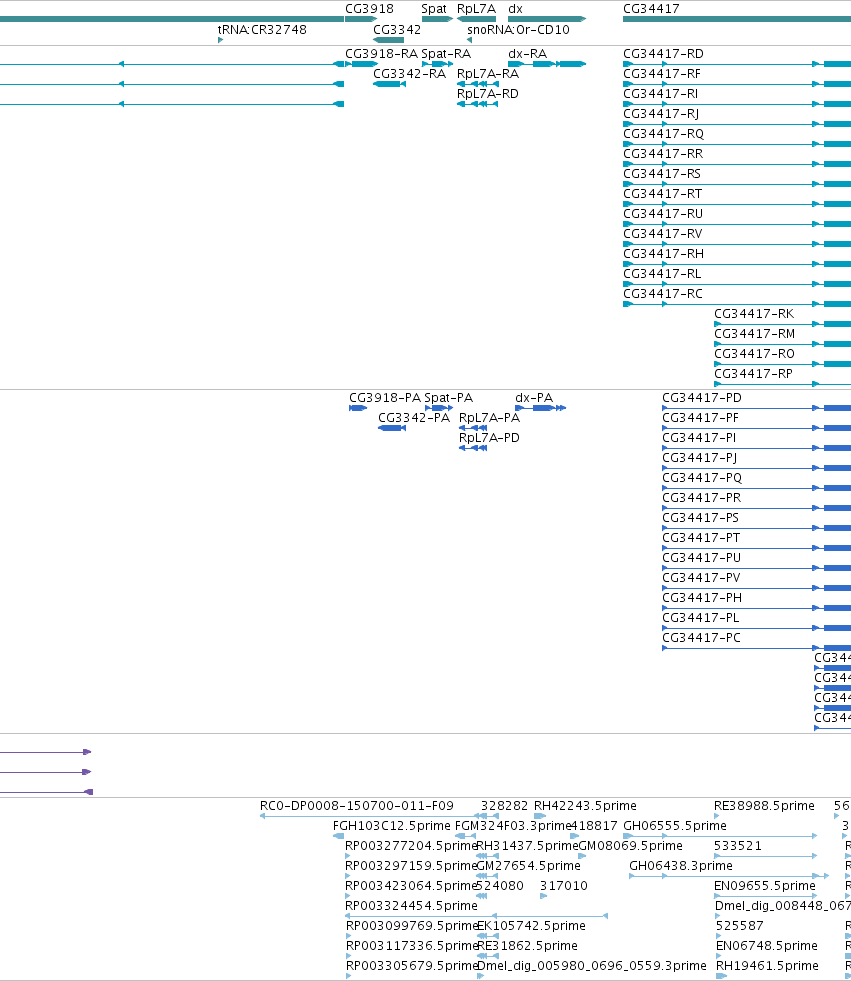Click the CG3918-PA protein label

click(384, 398)
